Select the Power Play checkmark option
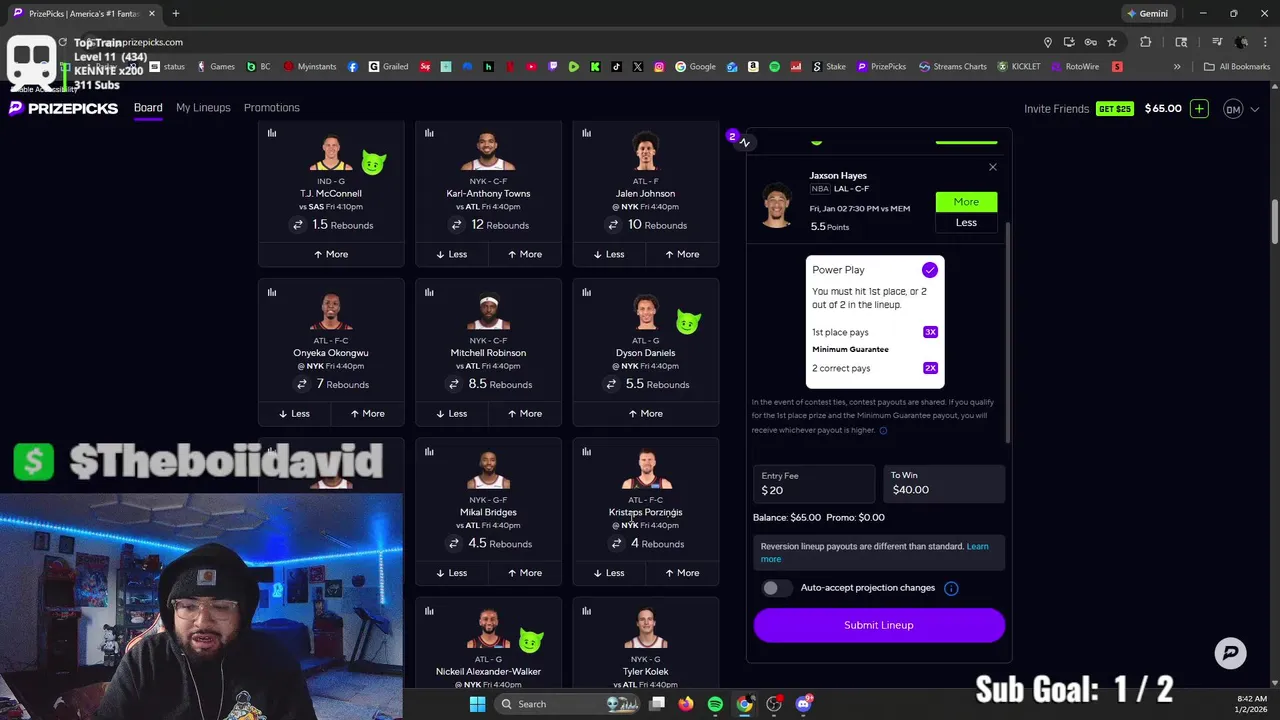Screen dimensions: 1280x720 click(x=930, y=270)
